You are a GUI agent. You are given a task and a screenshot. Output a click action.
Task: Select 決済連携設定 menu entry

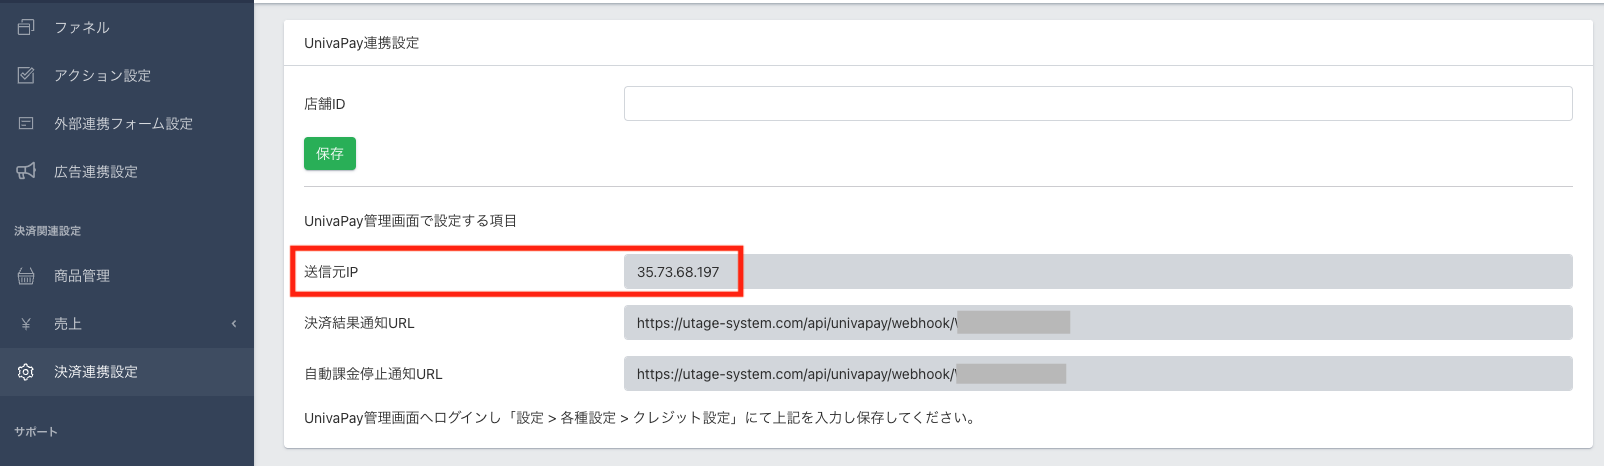click(x=96, y=372)
